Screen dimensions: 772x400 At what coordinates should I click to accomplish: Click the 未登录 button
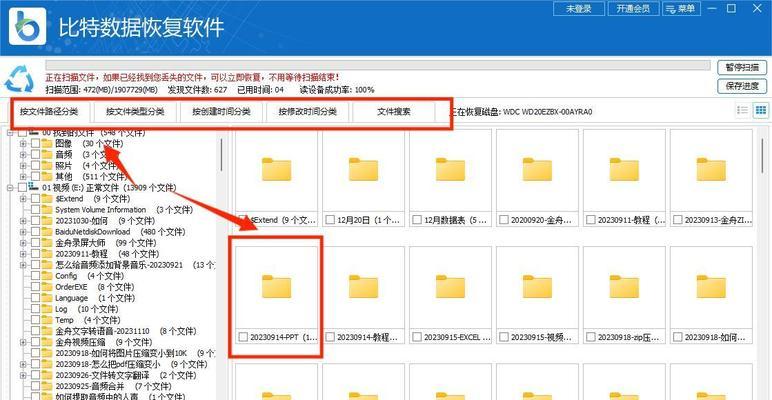[x=579, y=8]
